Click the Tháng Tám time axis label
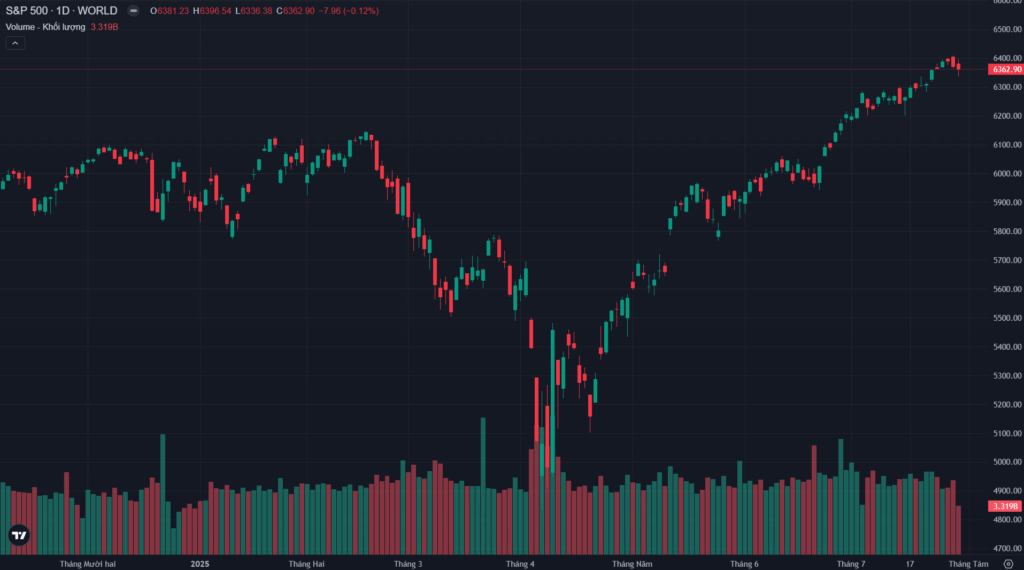Screen dimensions: 1024x570 (x=968, y=564)
